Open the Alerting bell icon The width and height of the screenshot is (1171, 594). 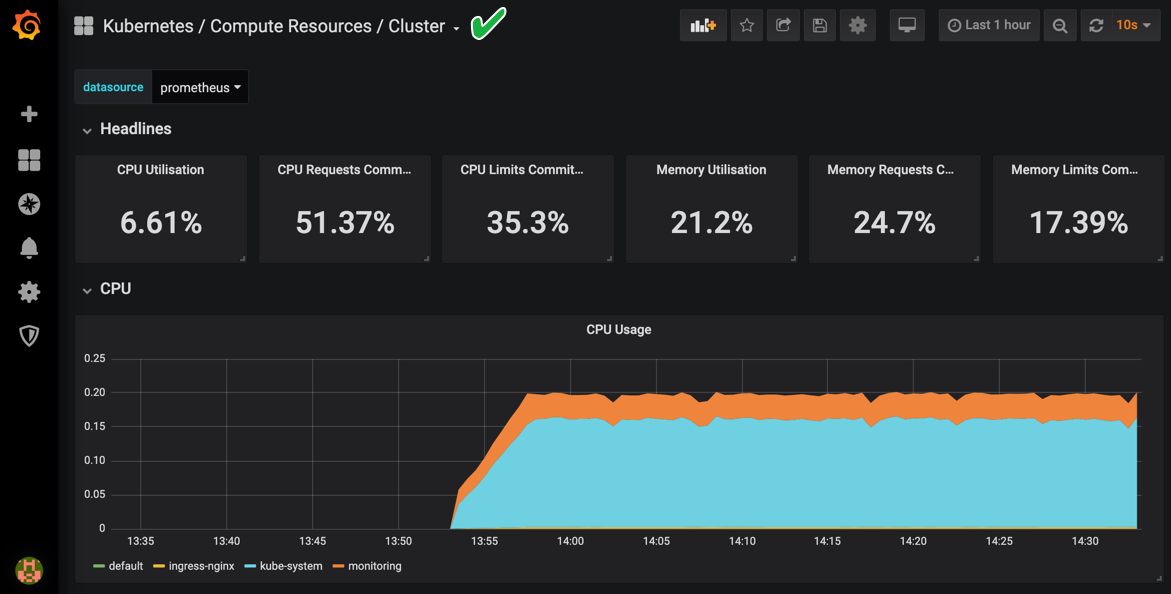(x=29, y=247)
